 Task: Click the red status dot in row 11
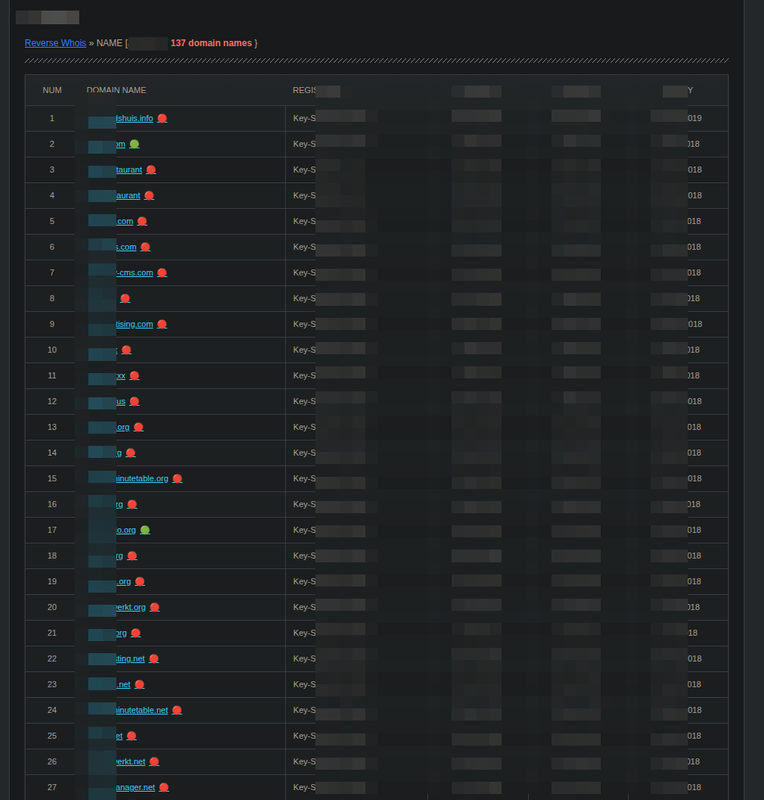coord(134,376)
